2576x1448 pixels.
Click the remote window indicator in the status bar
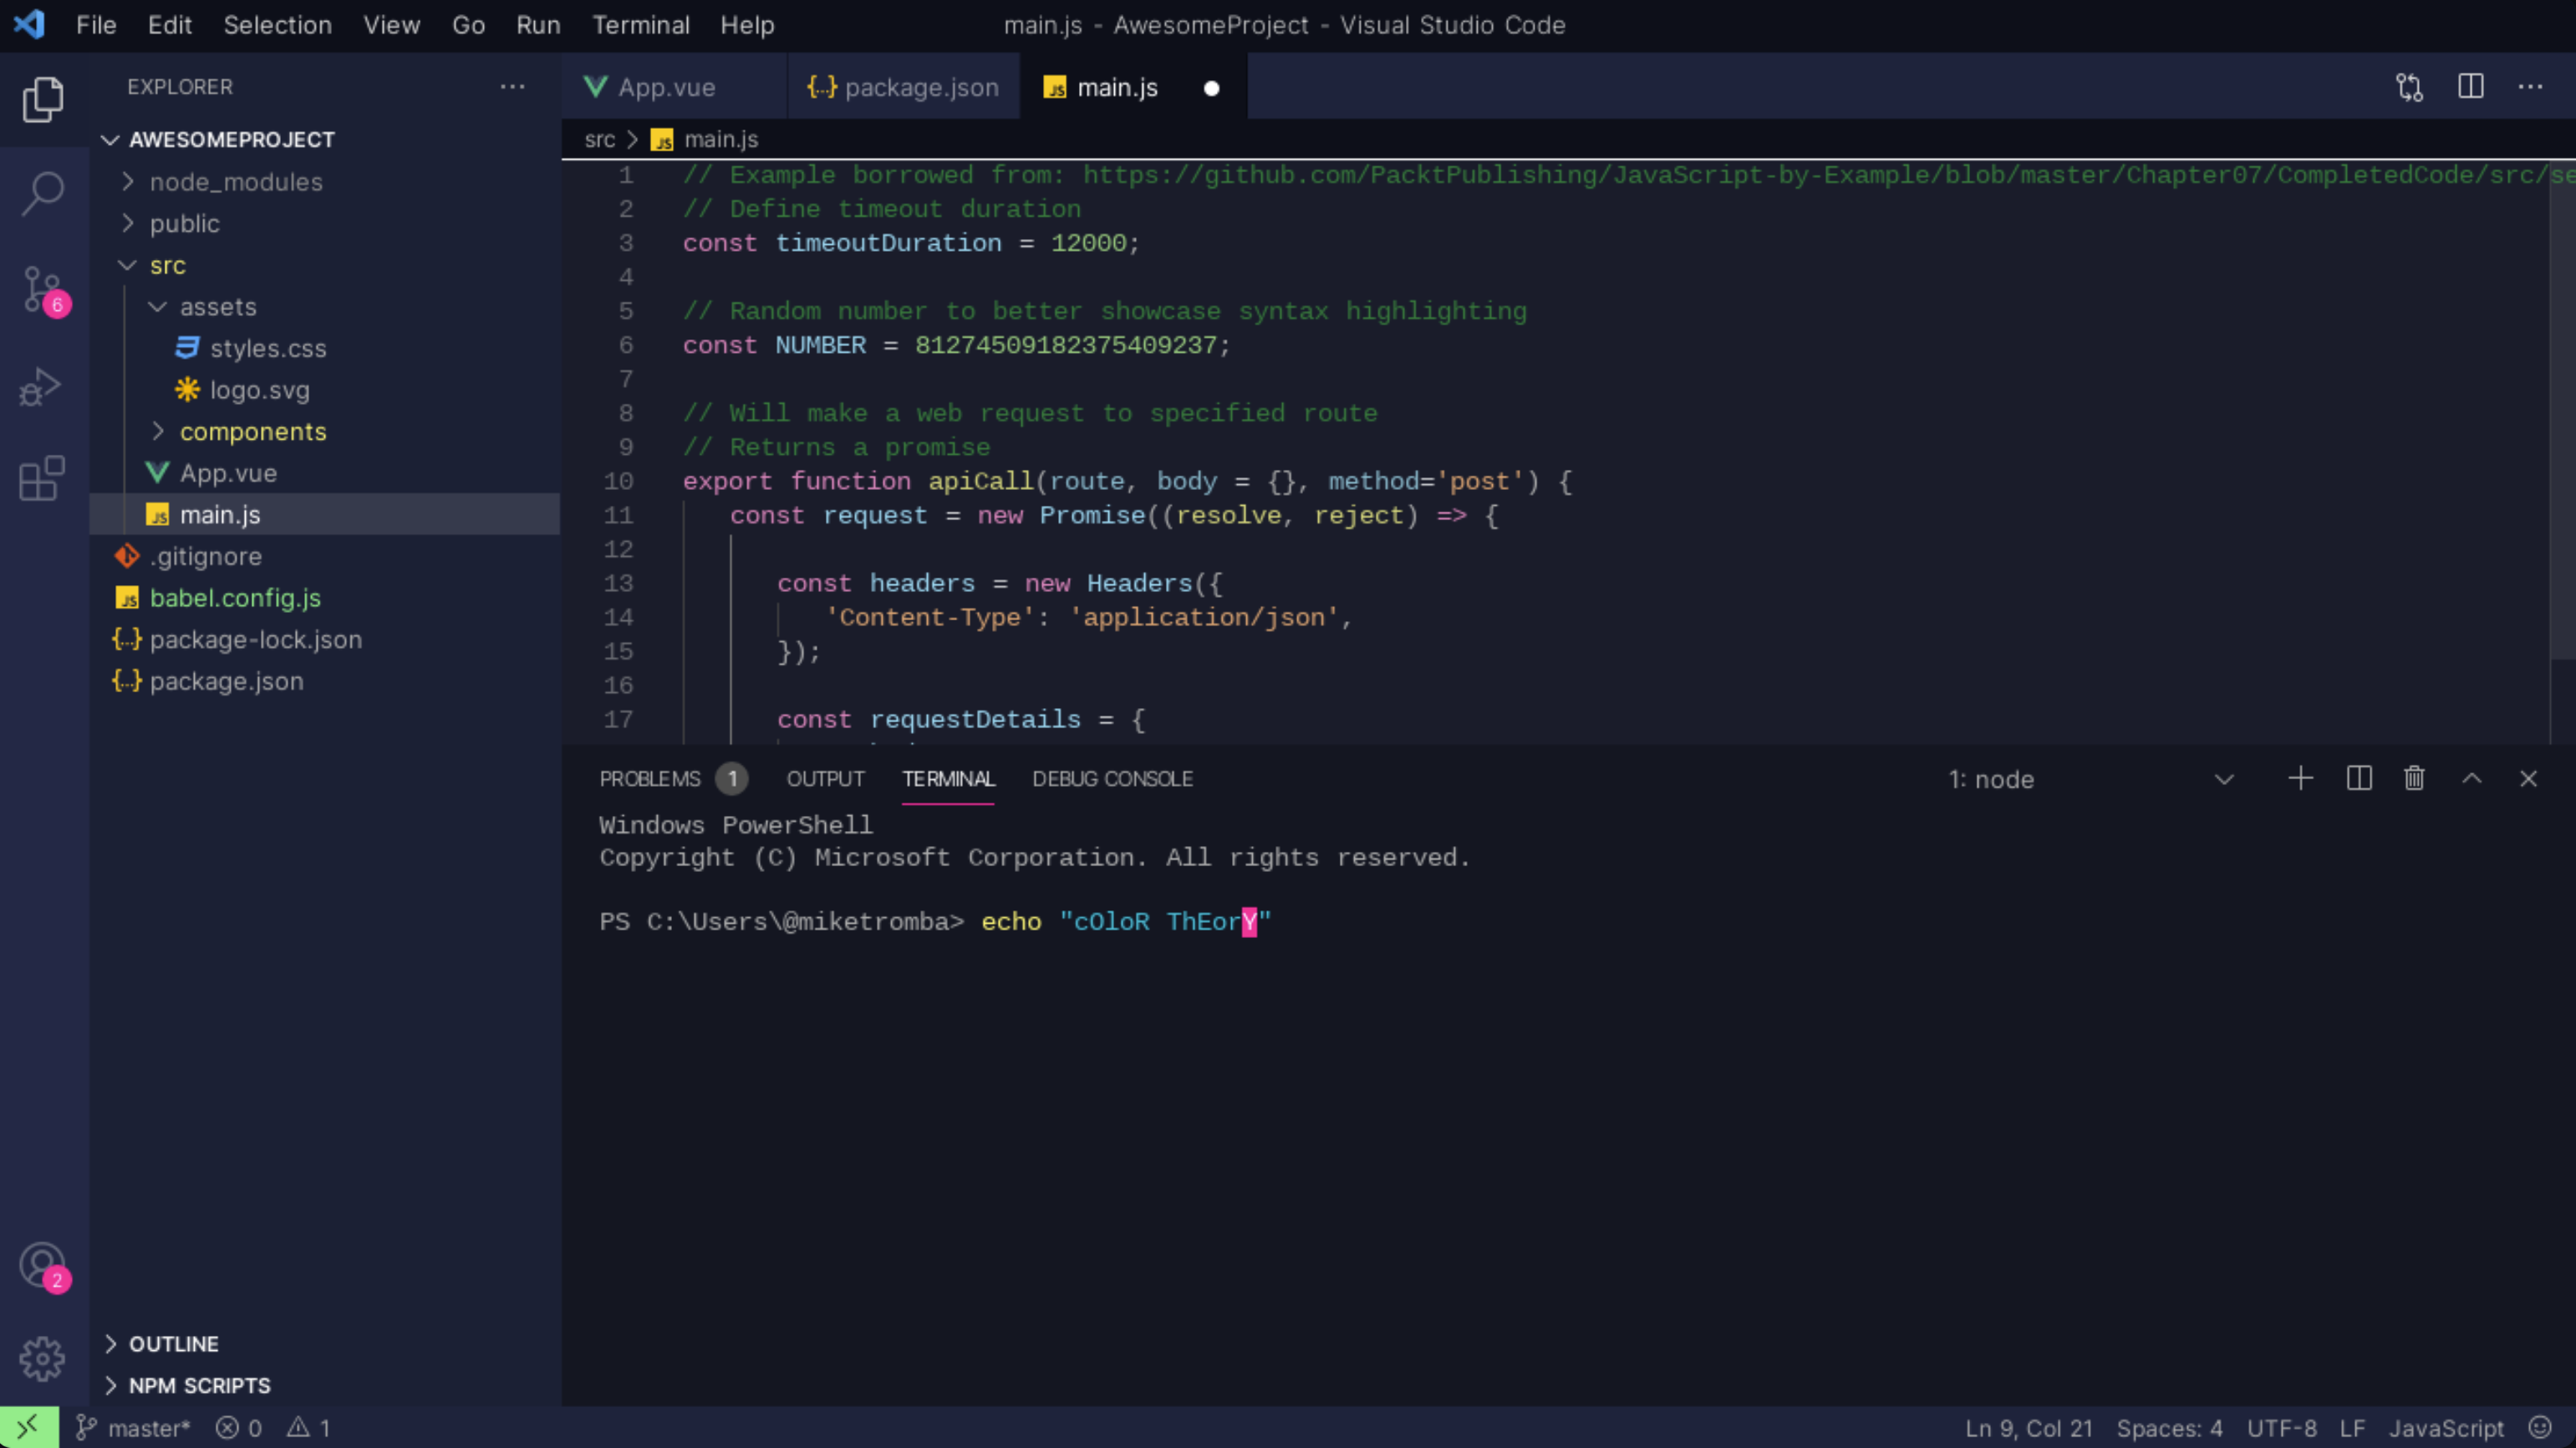pyautogui.click(x=28, y=1428)
